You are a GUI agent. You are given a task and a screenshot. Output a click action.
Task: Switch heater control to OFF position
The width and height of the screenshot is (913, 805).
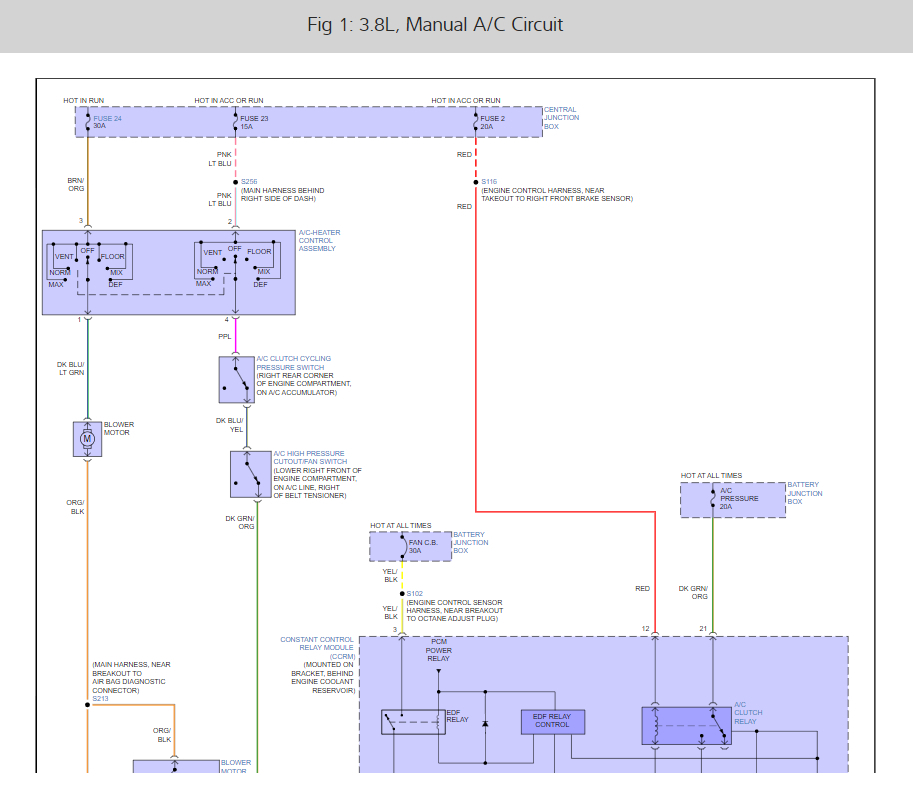pos(87,257)
